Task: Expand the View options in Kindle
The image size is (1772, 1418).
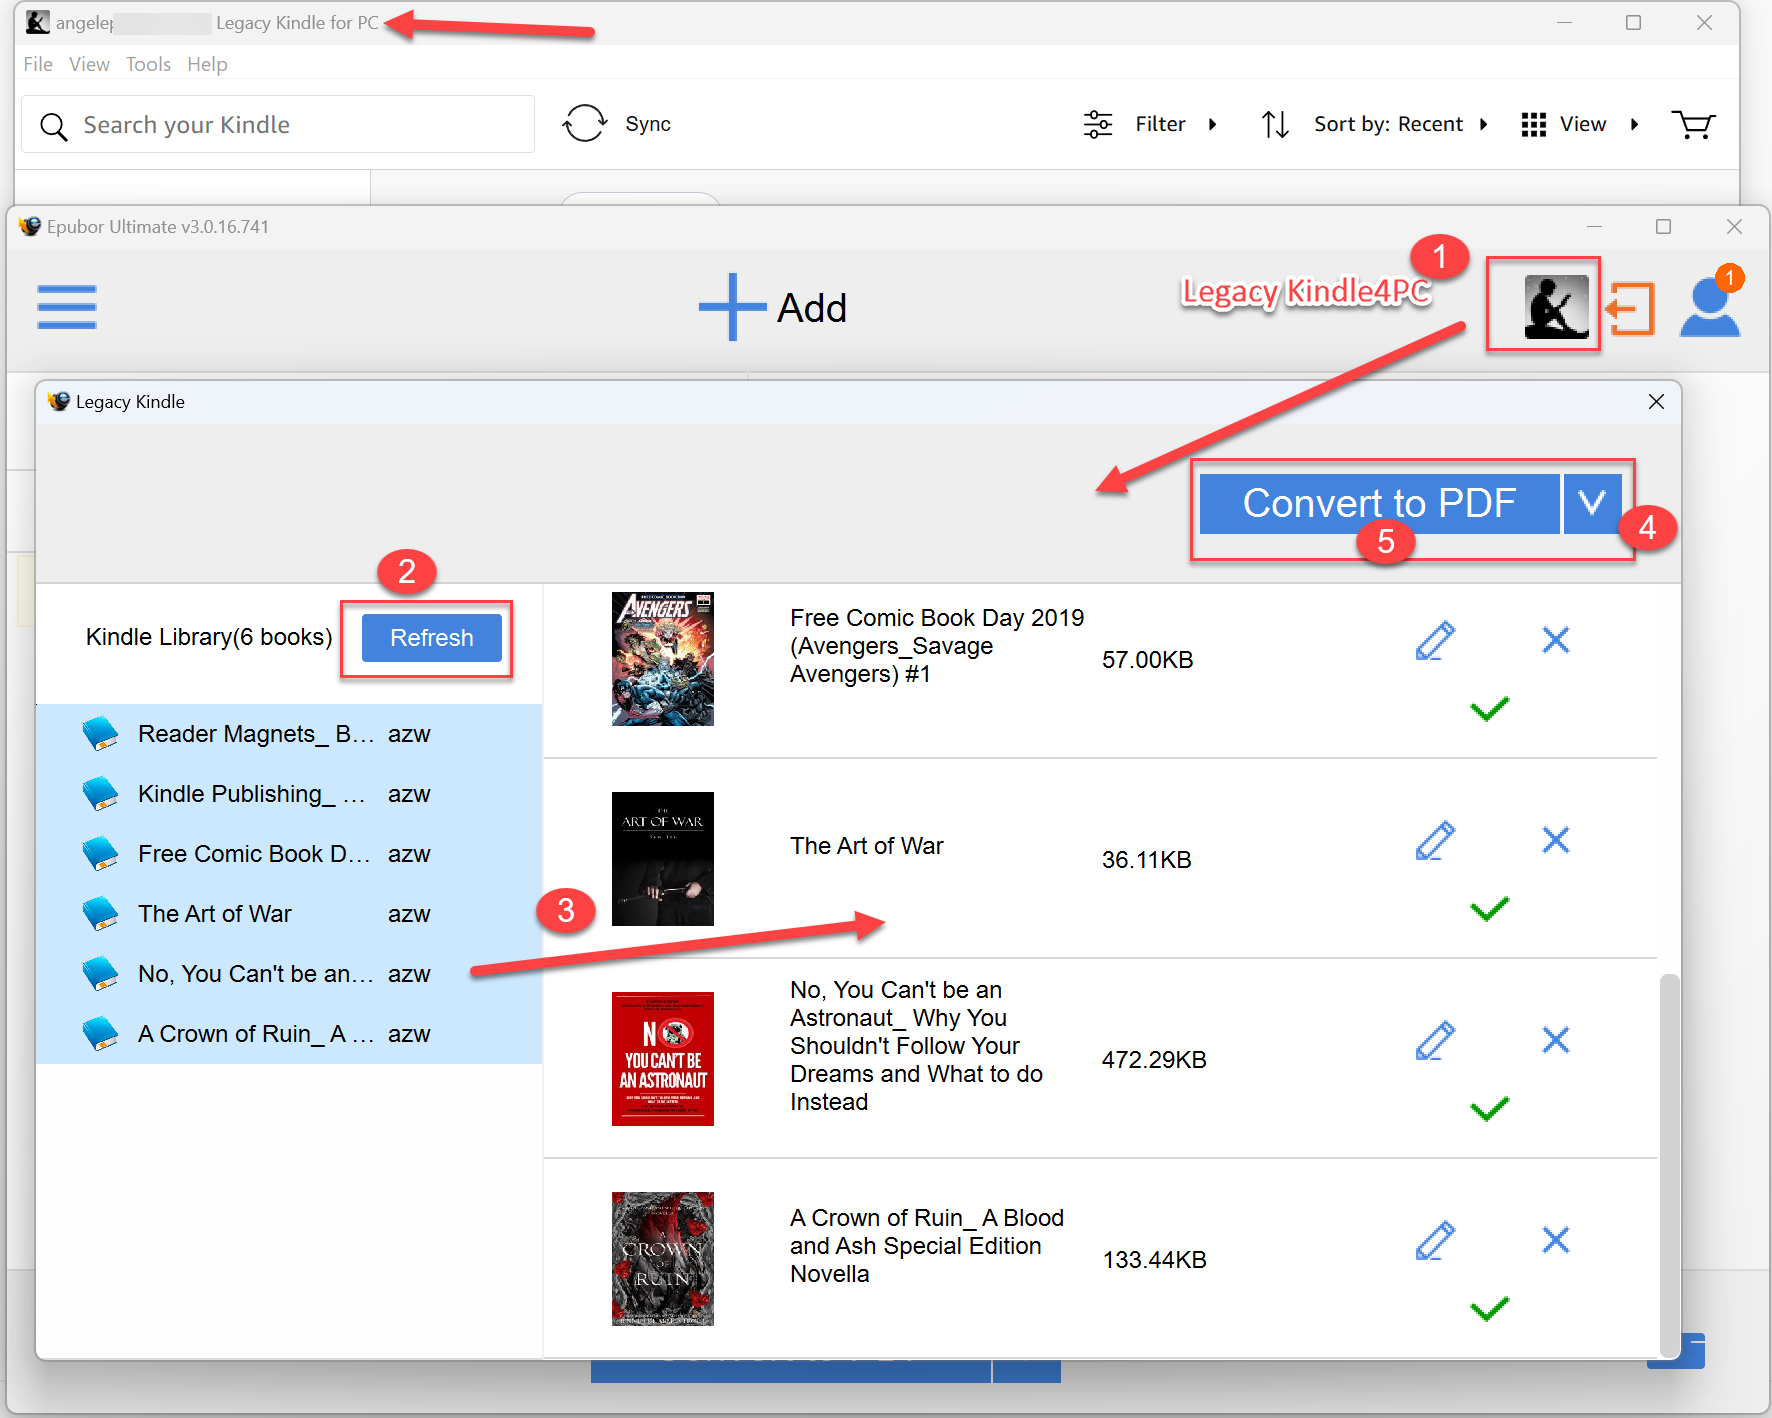Action: pos(1580,124)
